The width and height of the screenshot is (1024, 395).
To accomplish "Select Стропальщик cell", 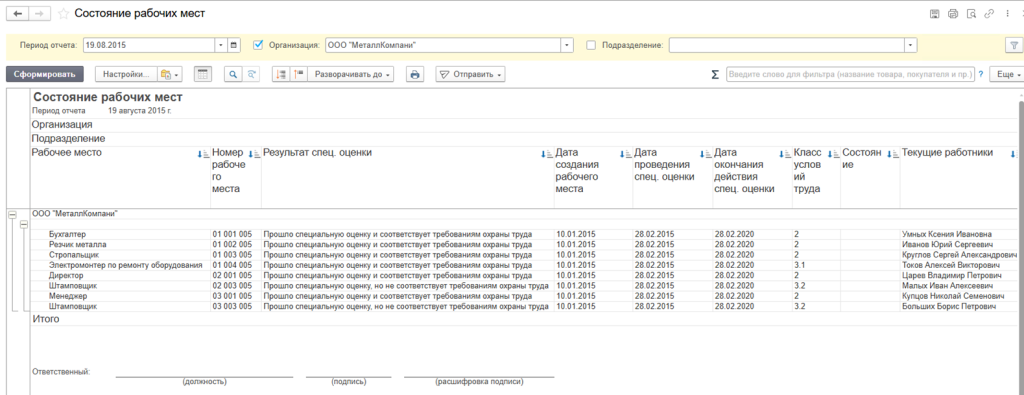I will (74, 255).
